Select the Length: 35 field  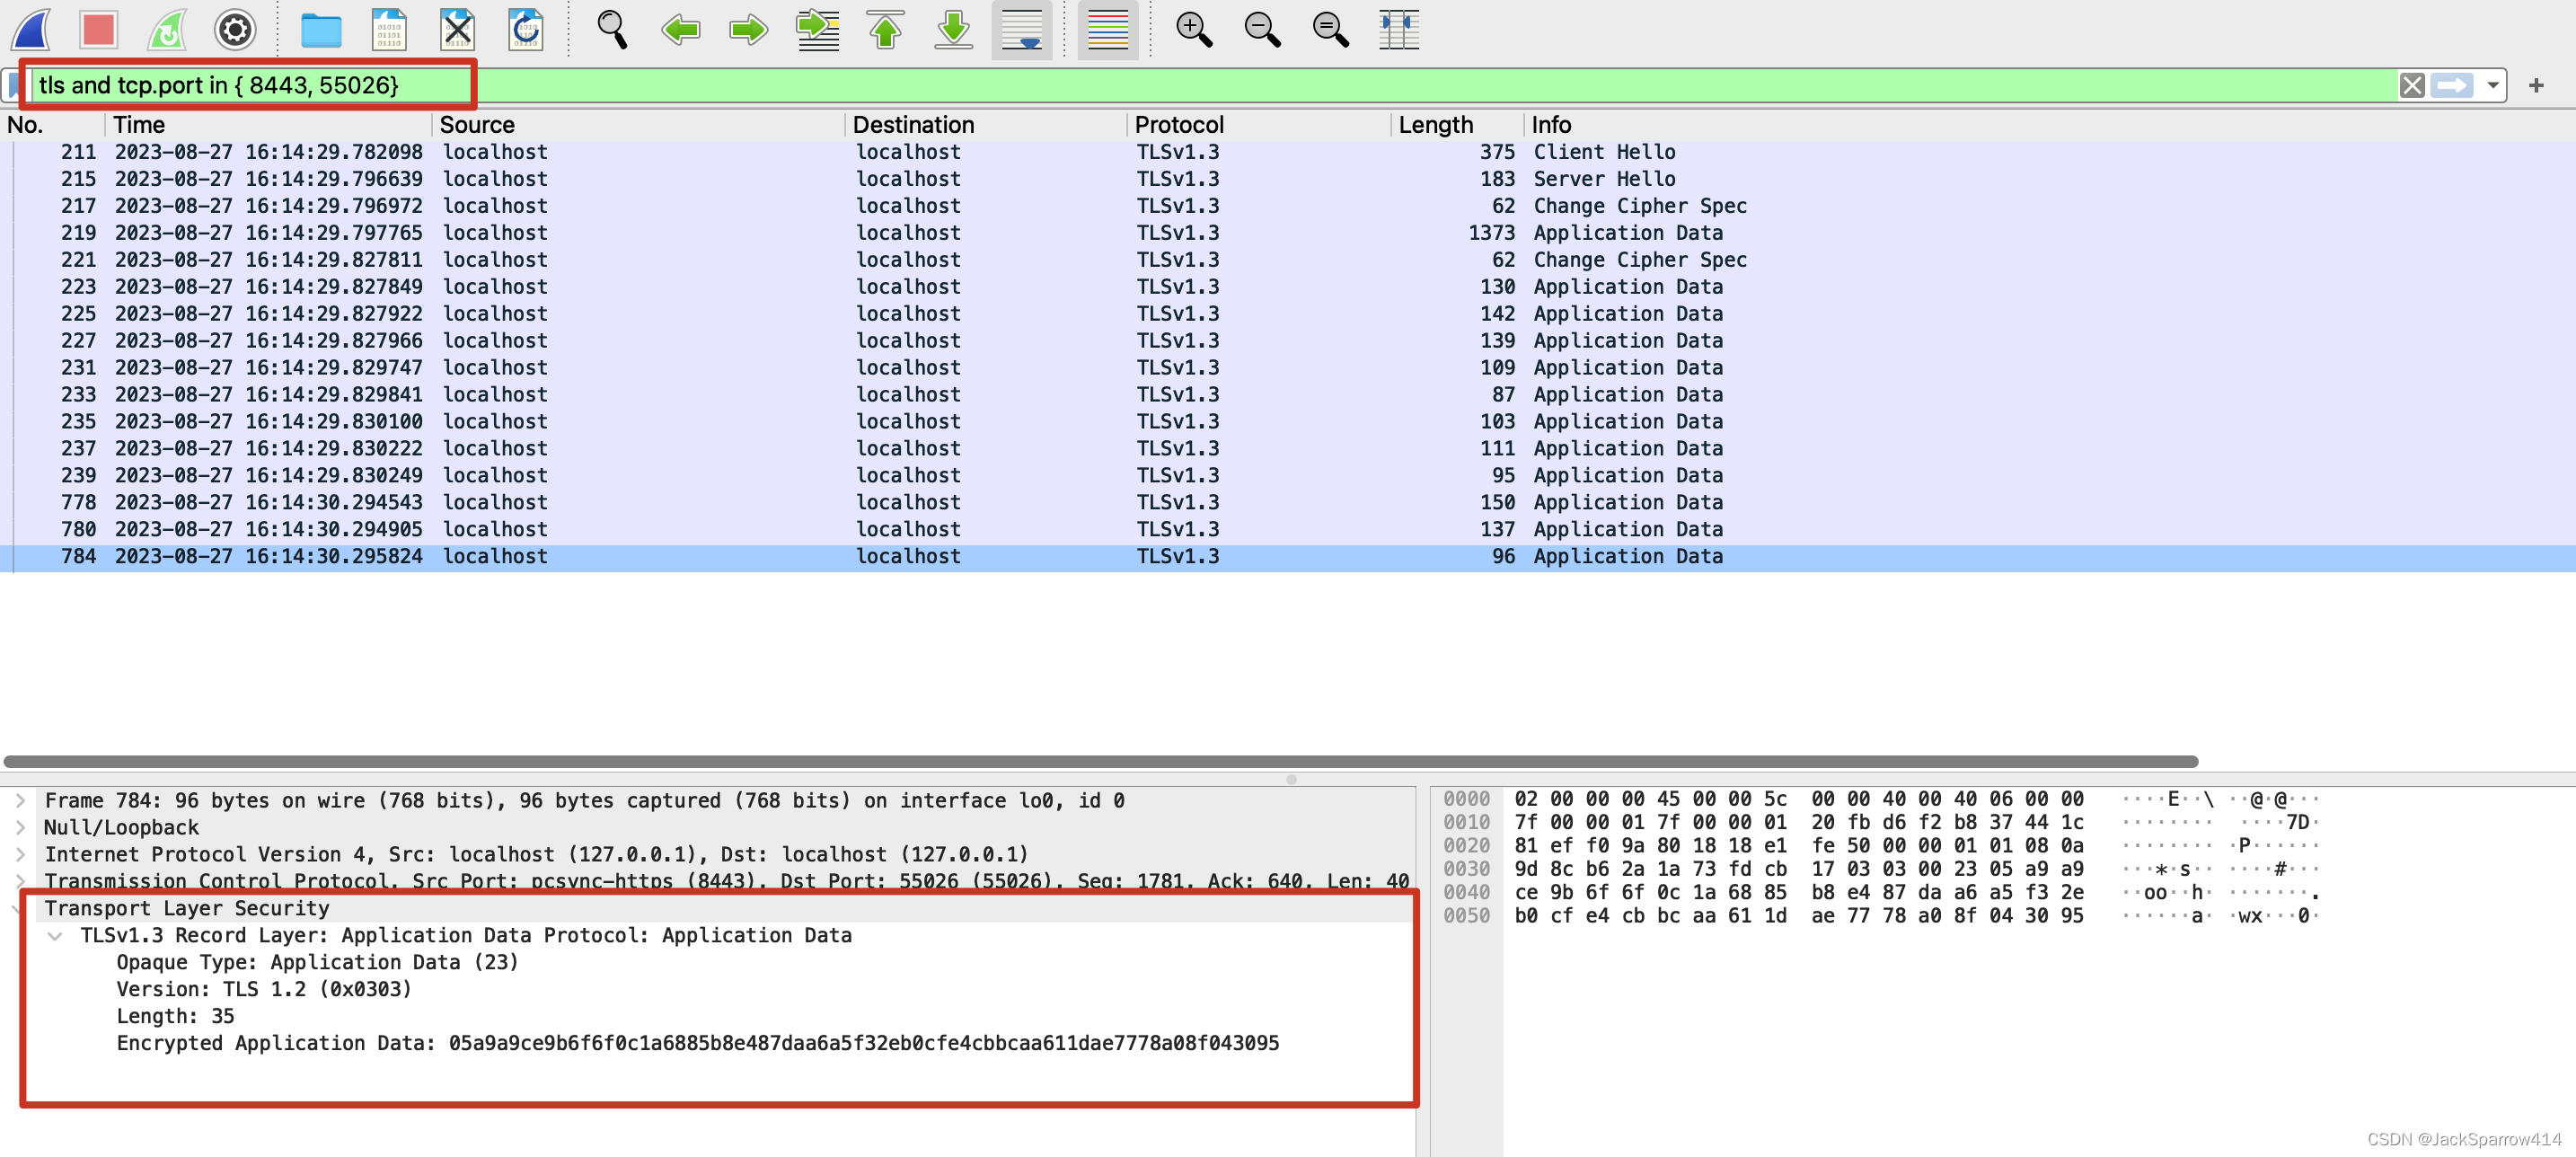pyautogui.click(x=175, y=1017)
